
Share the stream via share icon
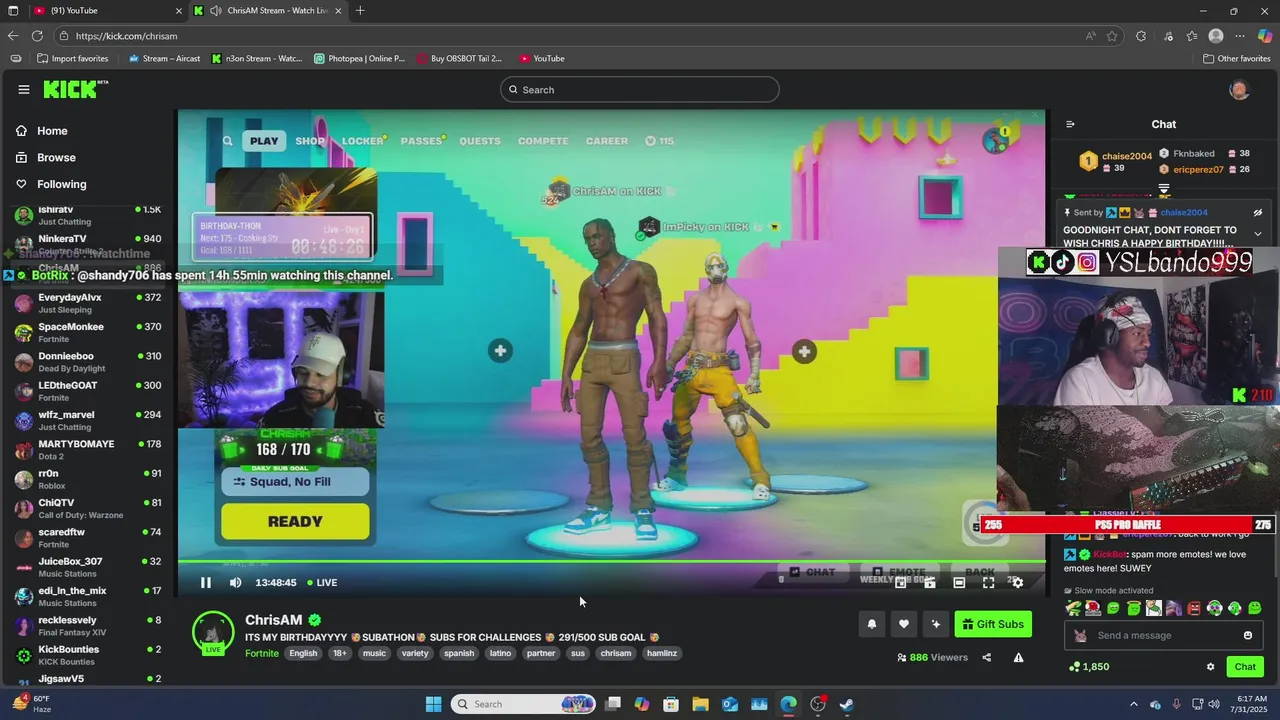(x=987, y=657)
